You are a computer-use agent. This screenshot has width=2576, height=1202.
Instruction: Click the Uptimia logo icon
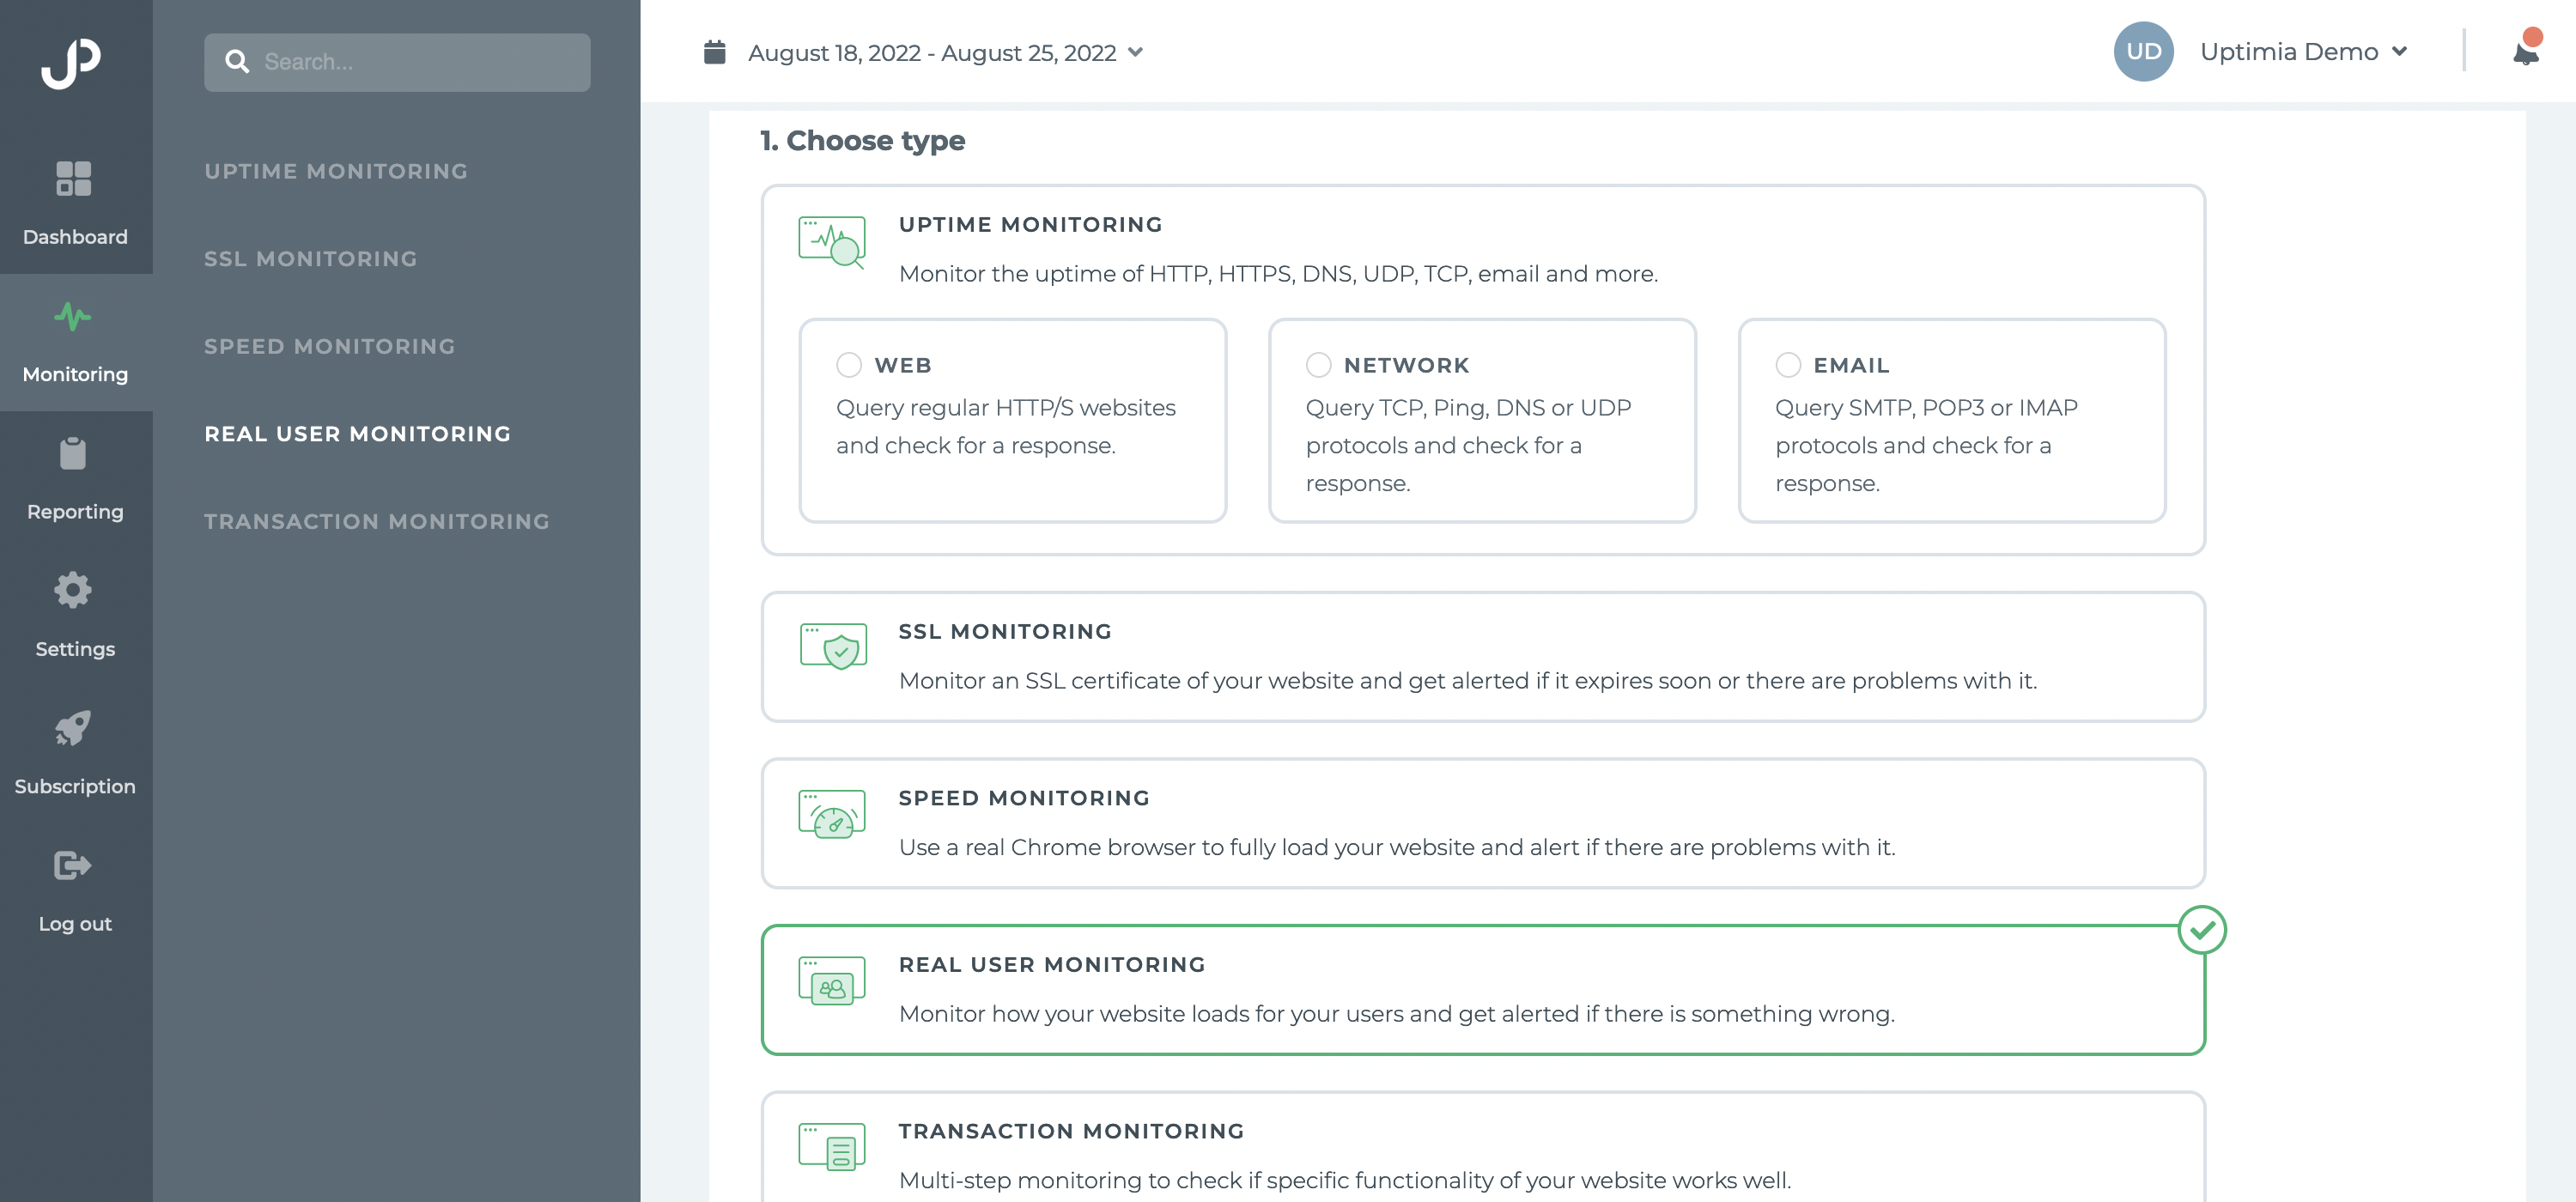click(71, 63)
